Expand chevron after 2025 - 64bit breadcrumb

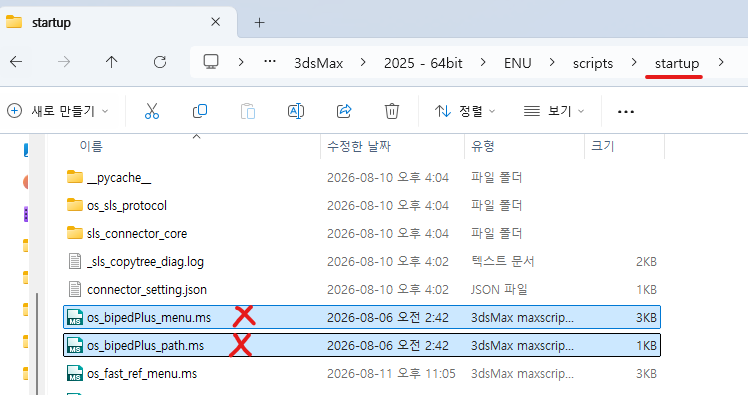coord(483,62)
